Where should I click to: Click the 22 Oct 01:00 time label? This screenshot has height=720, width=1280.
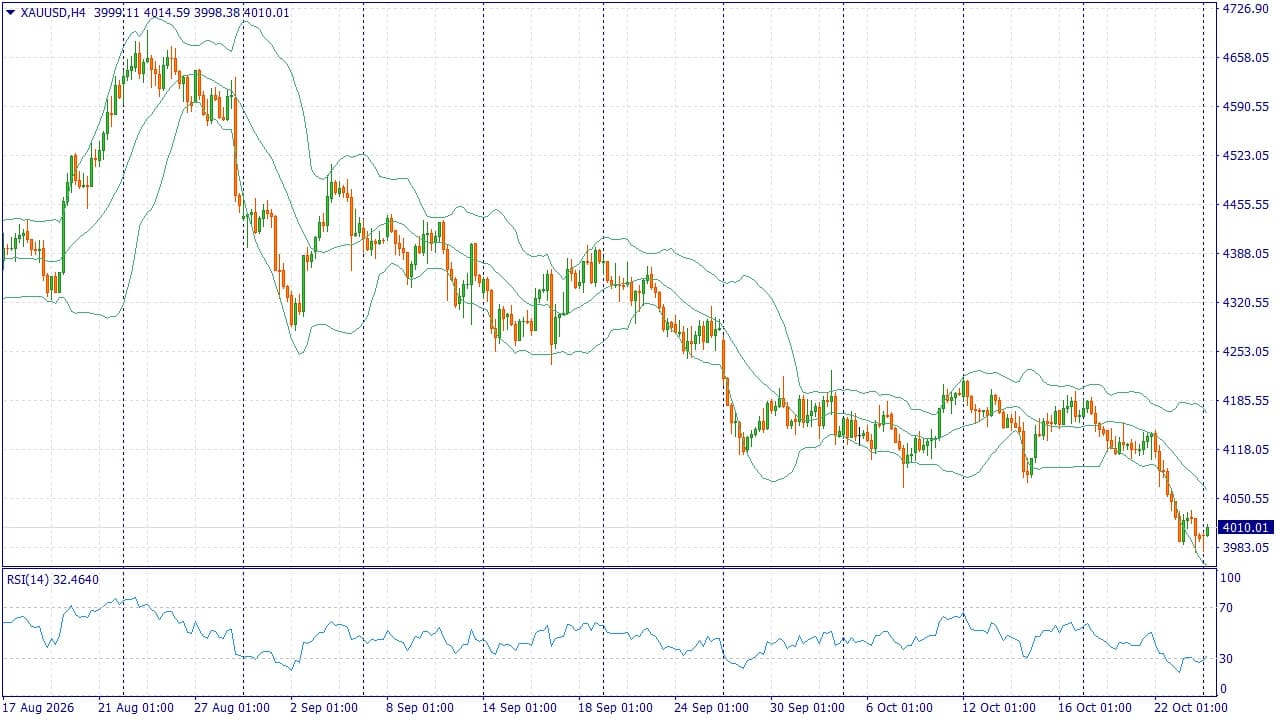pos(1192,708)
